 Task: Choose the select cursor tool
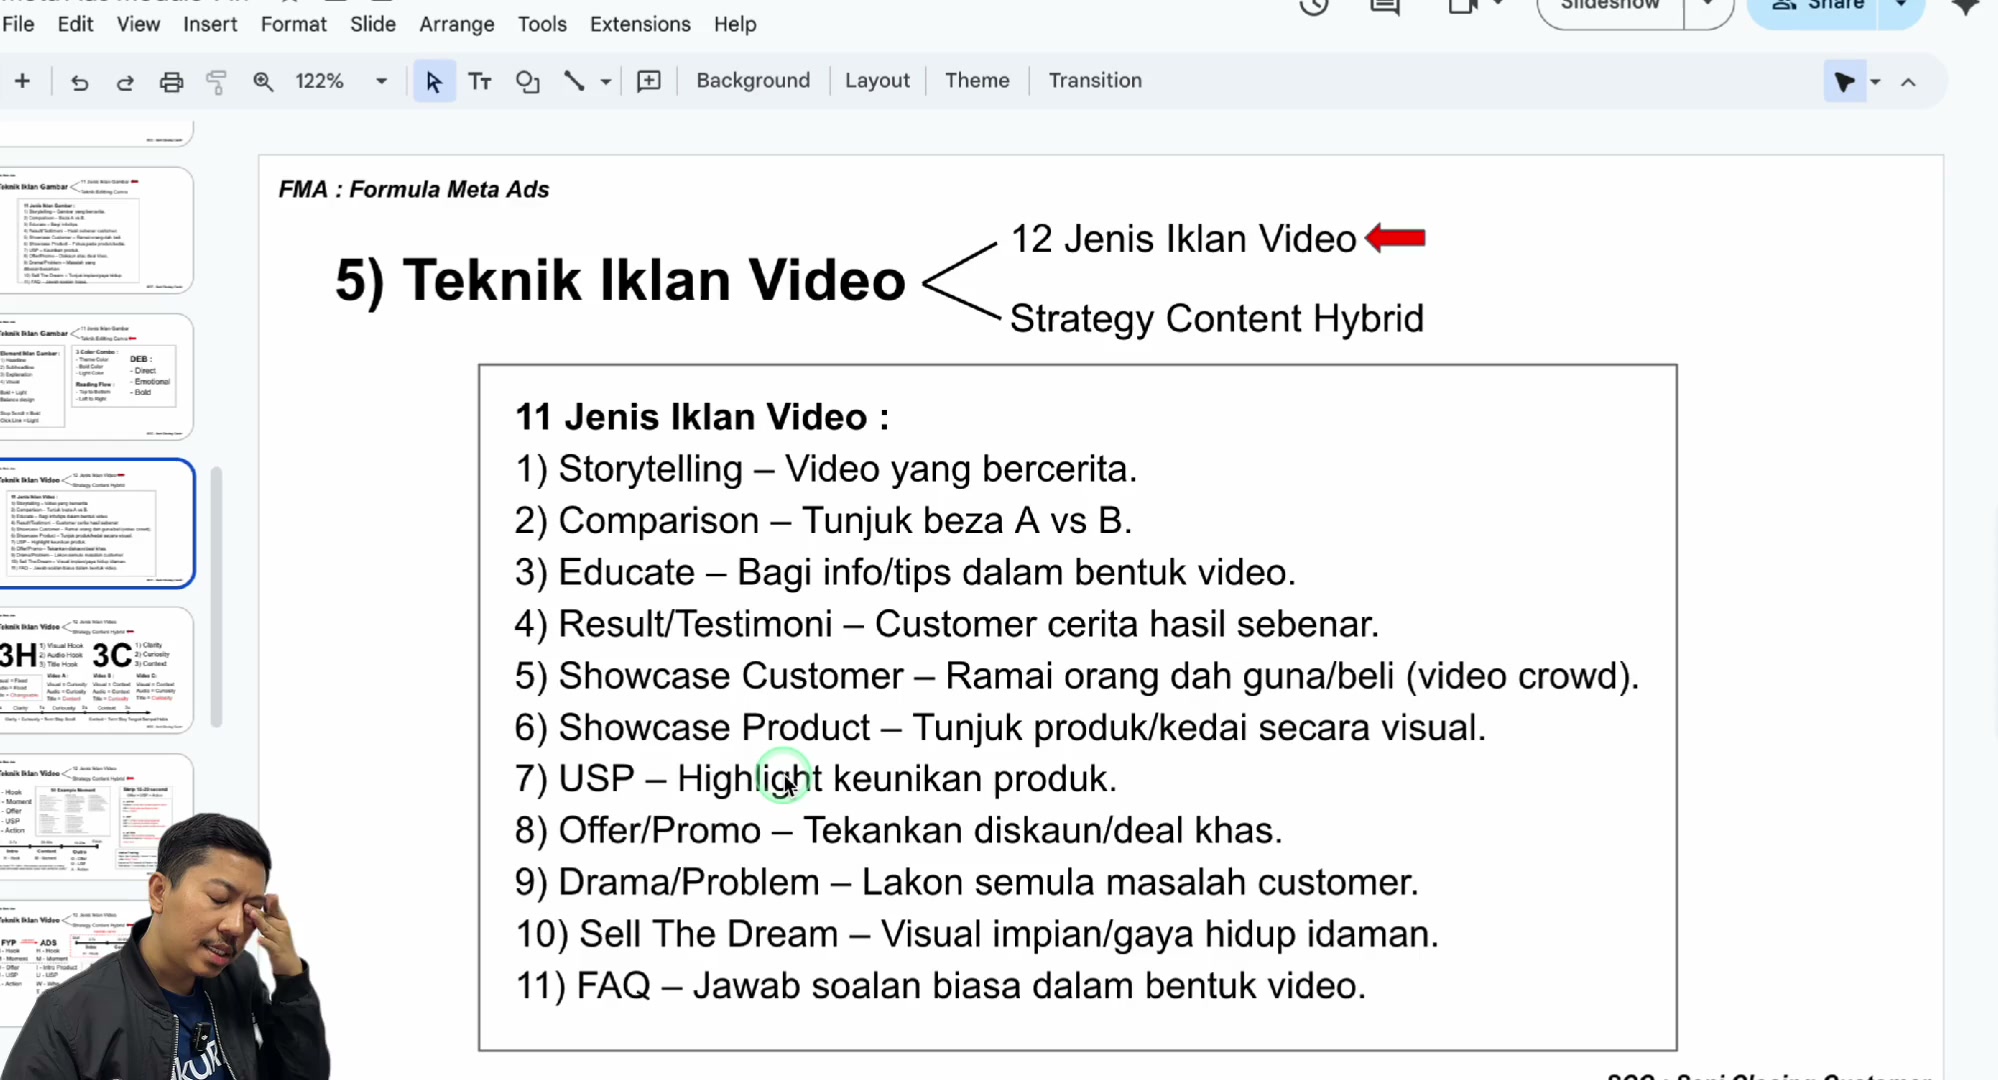click(x=434, y=82)
